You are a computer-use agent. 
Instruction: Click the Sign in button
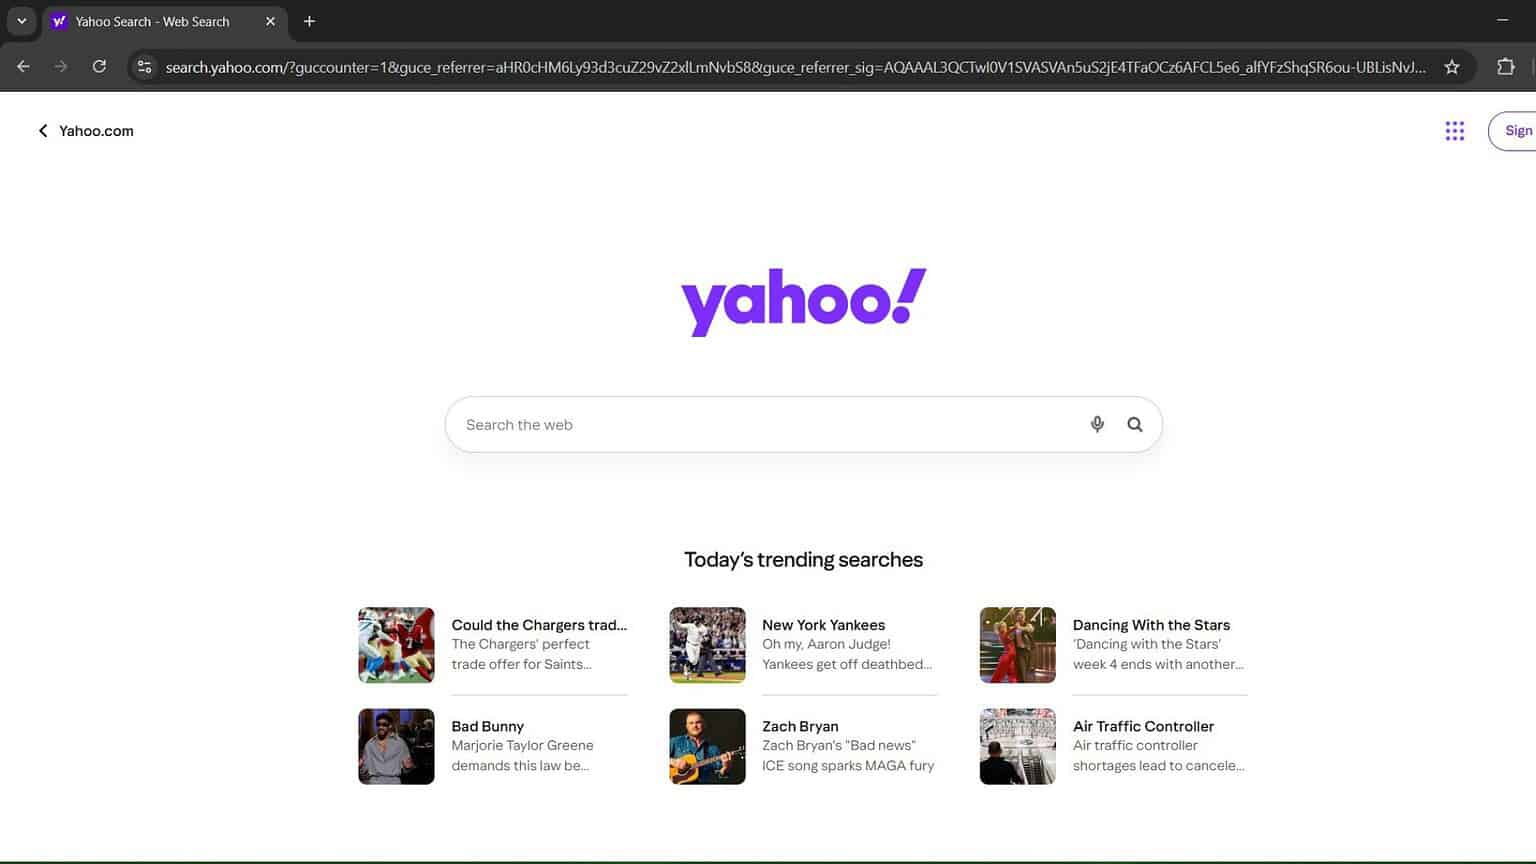1513,131
